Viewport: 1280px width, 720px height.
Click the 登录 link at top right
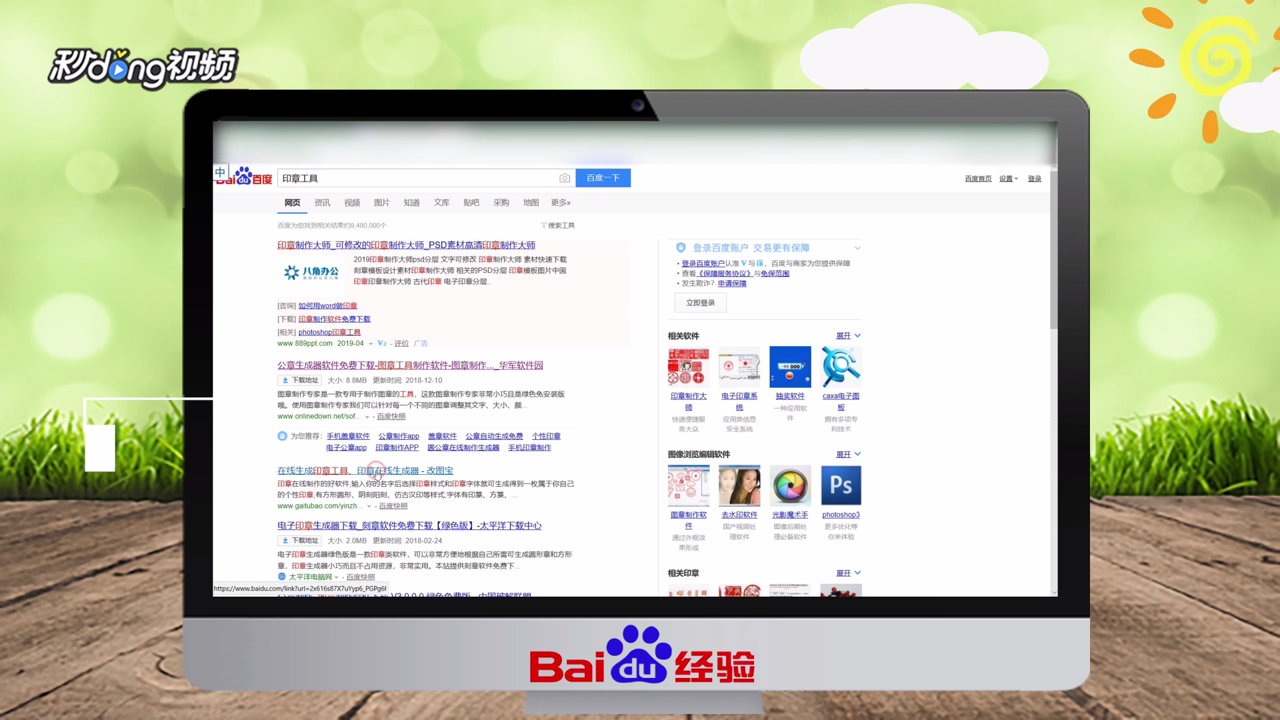1034,179
